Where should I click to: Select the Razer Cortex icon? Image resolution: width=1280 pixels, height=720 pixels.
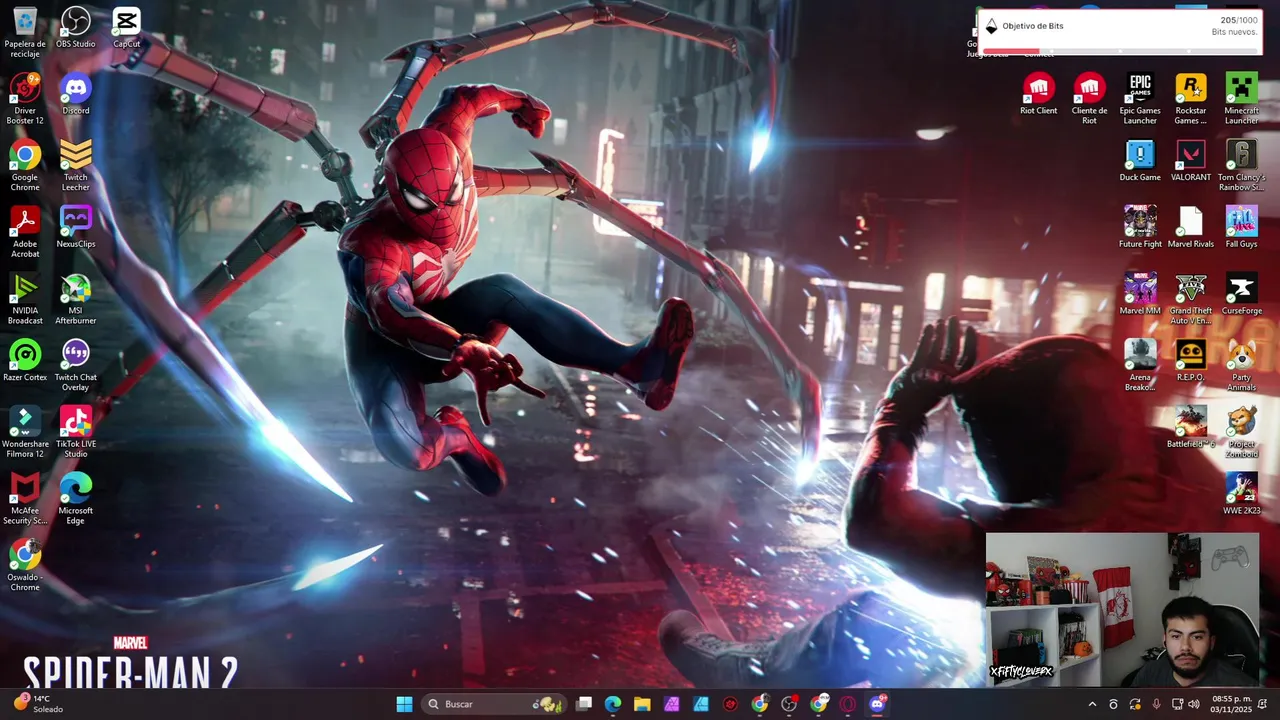(x=25, y=361)
